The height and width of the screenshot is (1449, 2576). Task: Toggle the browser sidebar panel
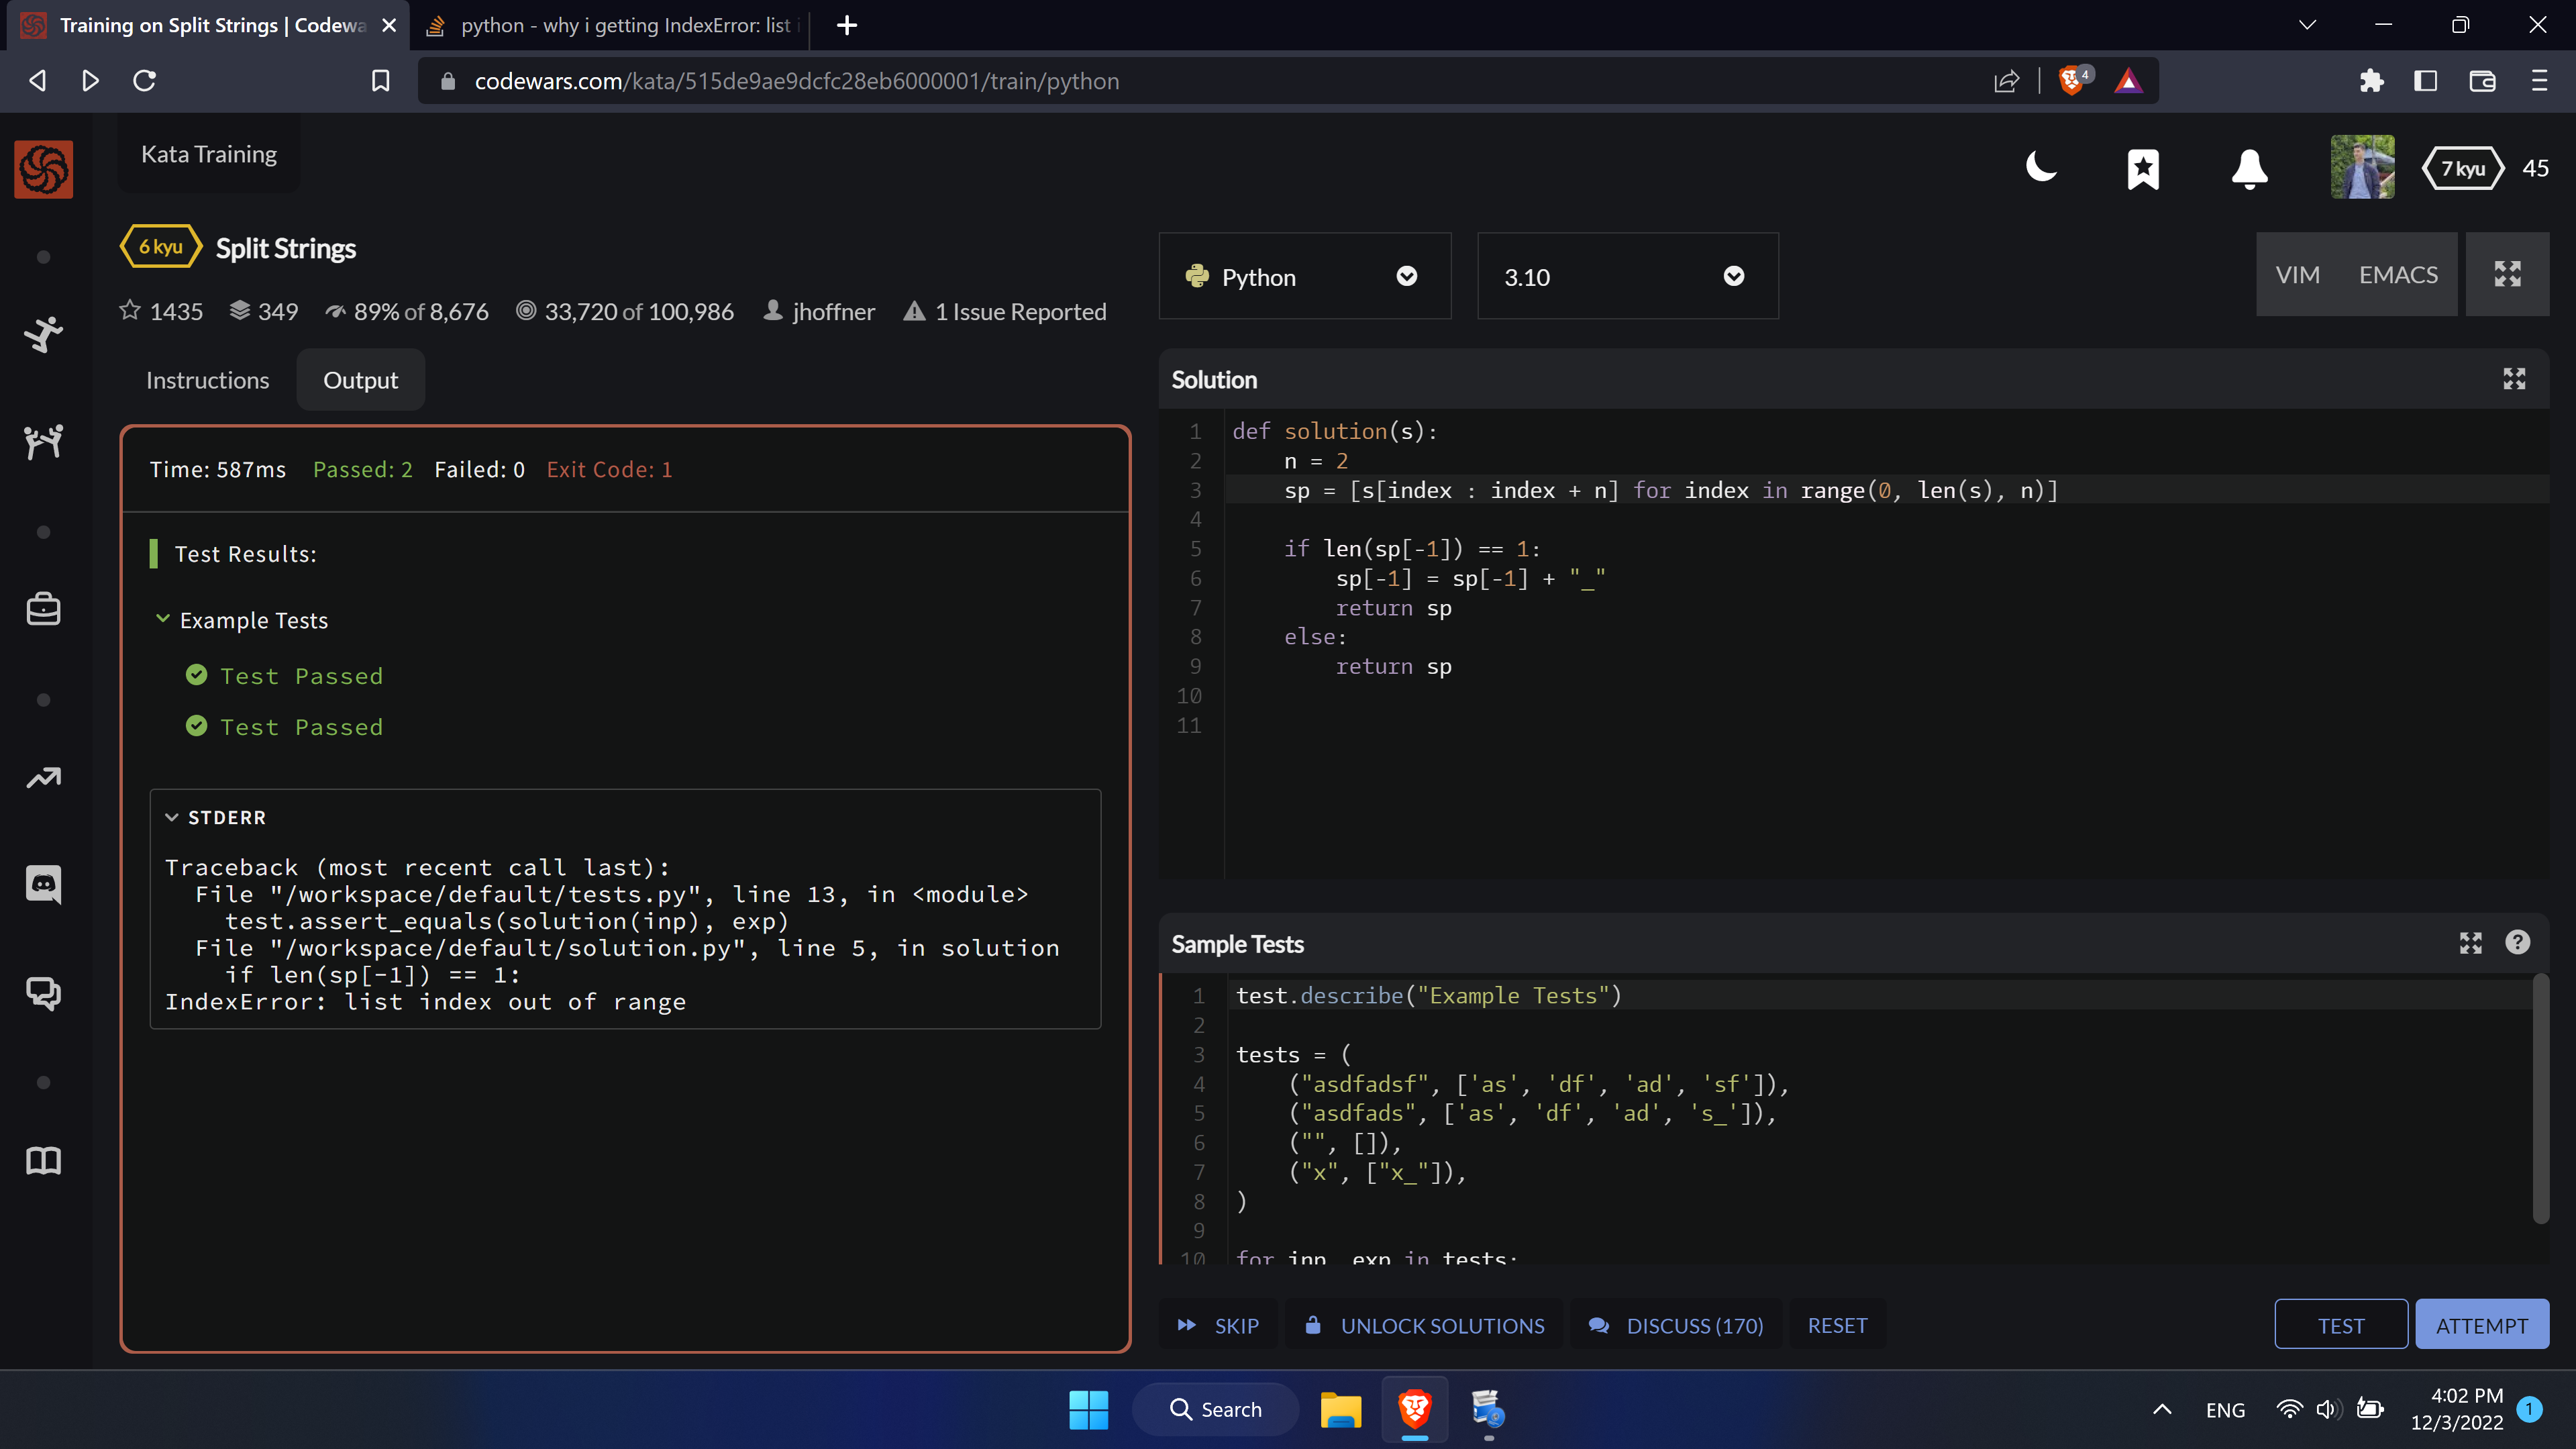[x=2426, y=81]
